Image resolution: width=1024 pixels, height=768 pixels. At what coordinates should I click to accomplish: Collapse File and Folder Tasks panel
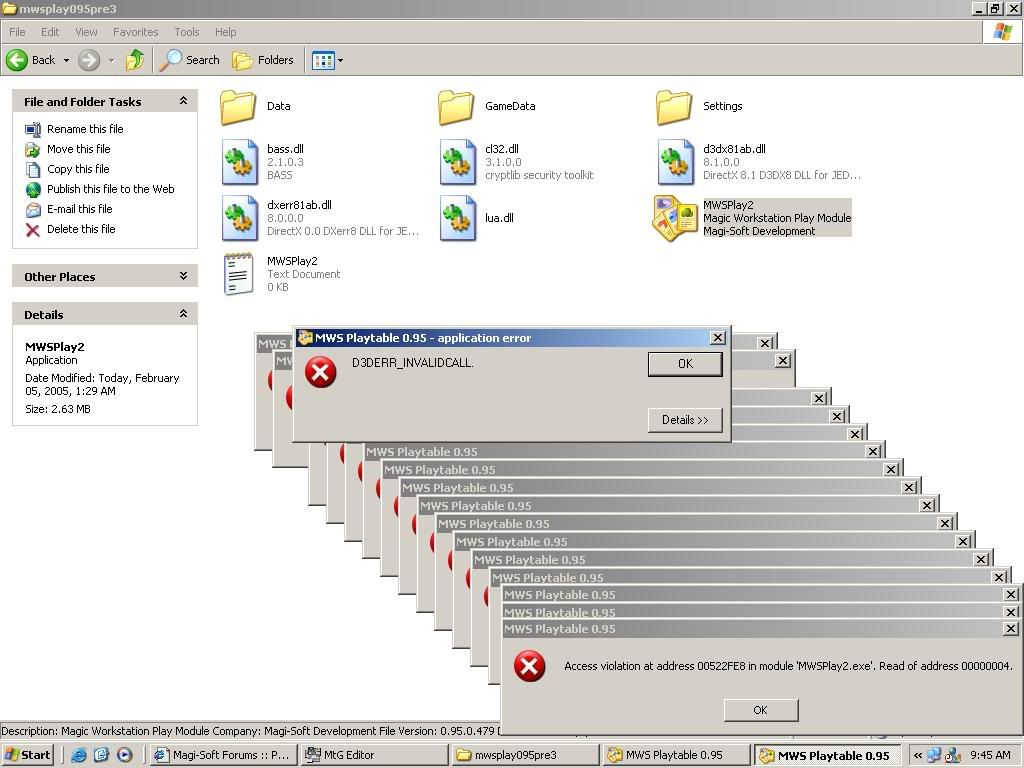(184, 101)
